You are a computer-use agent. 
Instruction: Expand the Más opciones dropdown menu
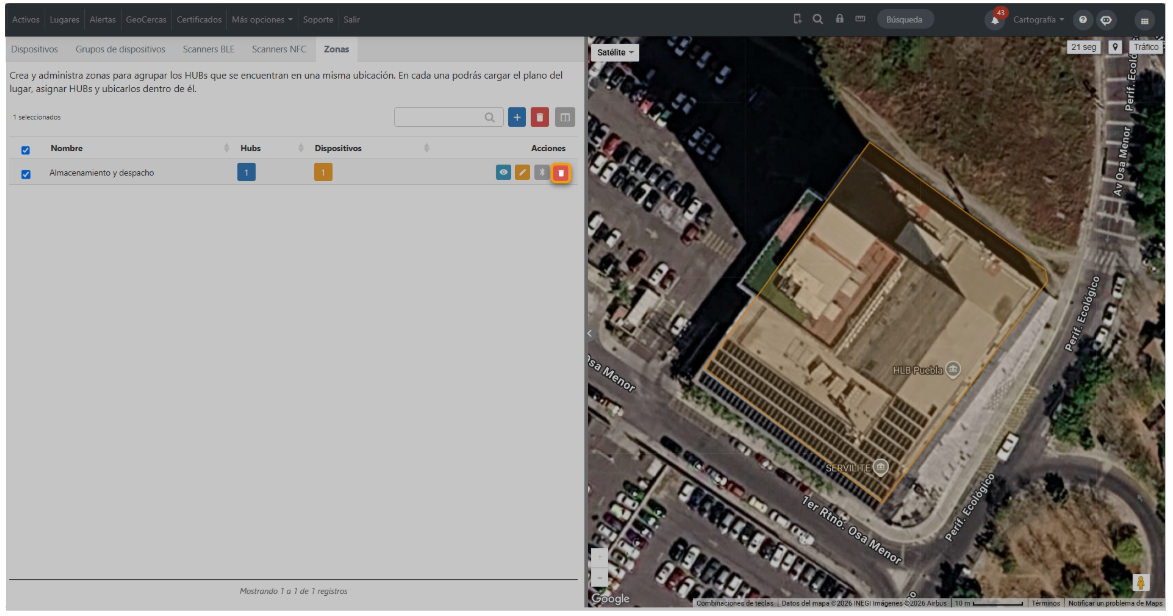262,19
